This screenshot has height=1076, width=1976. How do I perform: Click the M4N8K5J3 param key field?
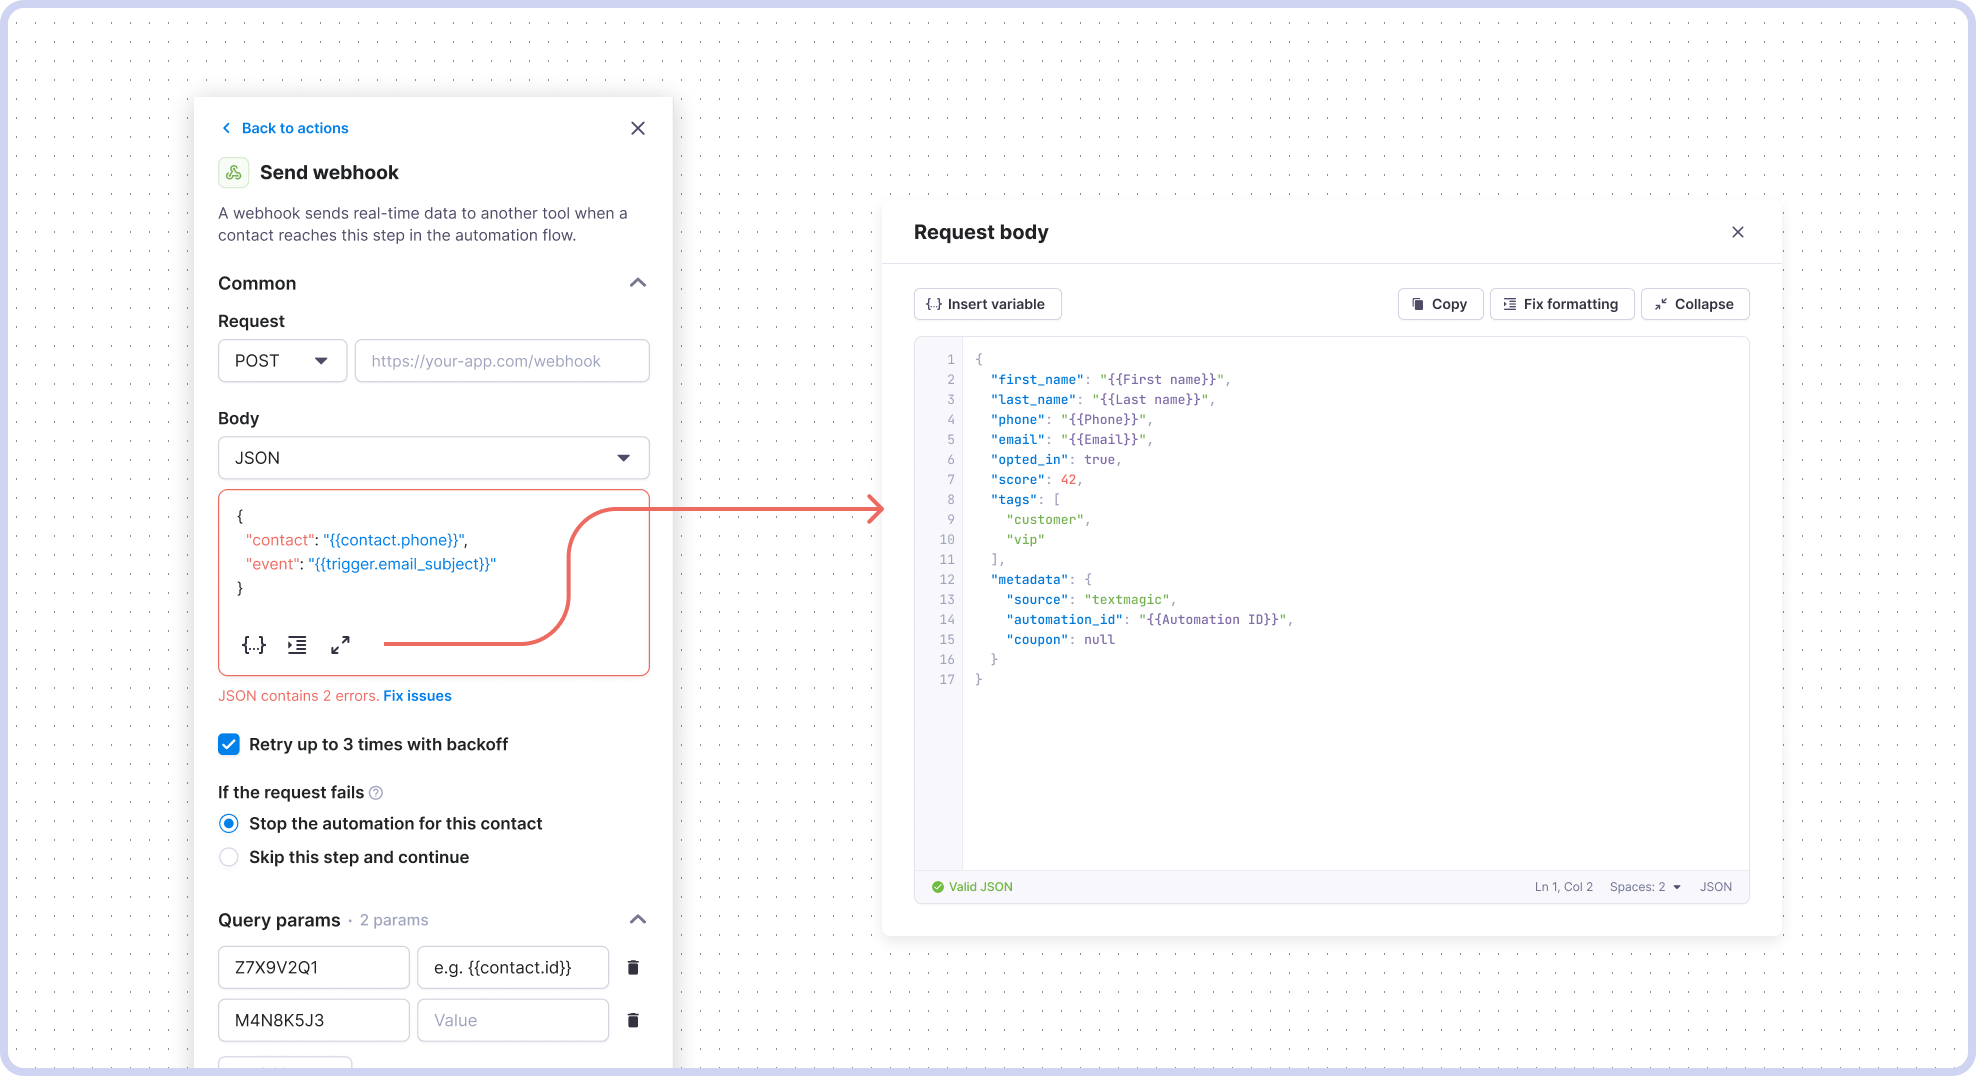click(314, 1020)
